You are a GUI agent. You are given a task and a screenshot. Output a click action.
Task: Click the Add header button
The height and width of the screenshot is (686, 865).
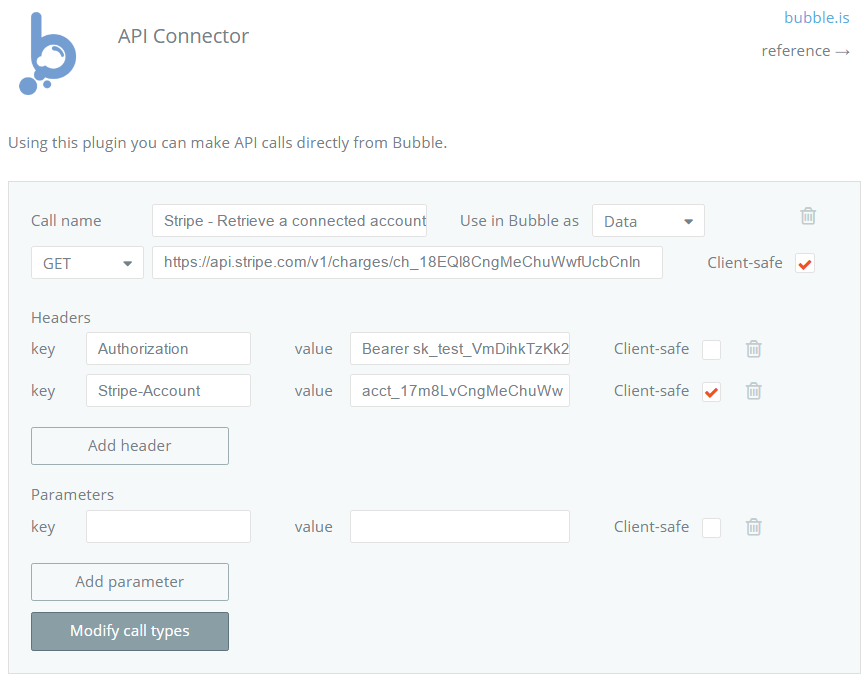tap(130, 446)
